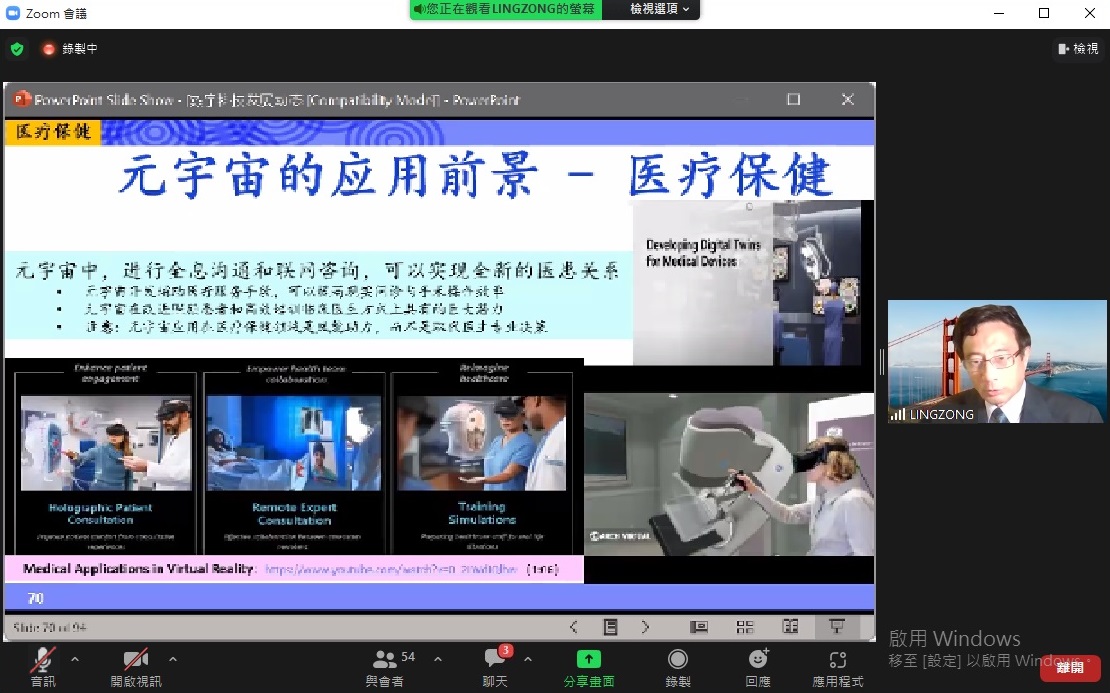Click the view layout button top right
Image resolution: width=1110 pixels, height=693 pixels.
[x=1078, y=48]
